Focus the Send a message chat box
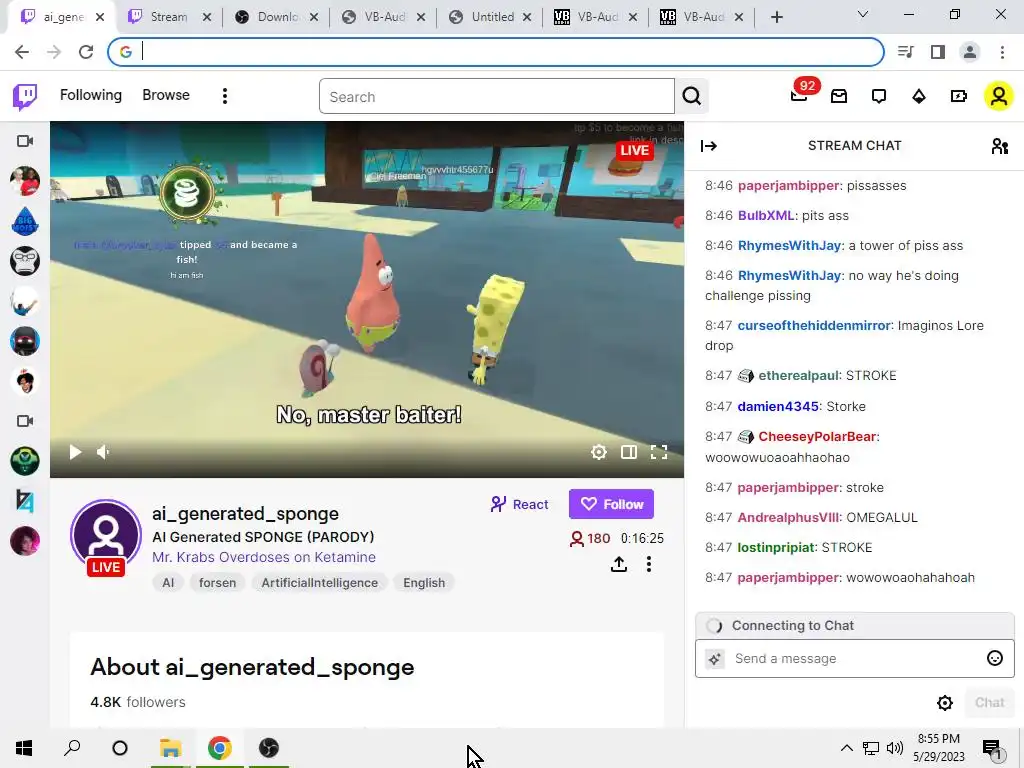Image resolution: width=1024 pixels, height=768 pixels. click(x=854, y=658)
